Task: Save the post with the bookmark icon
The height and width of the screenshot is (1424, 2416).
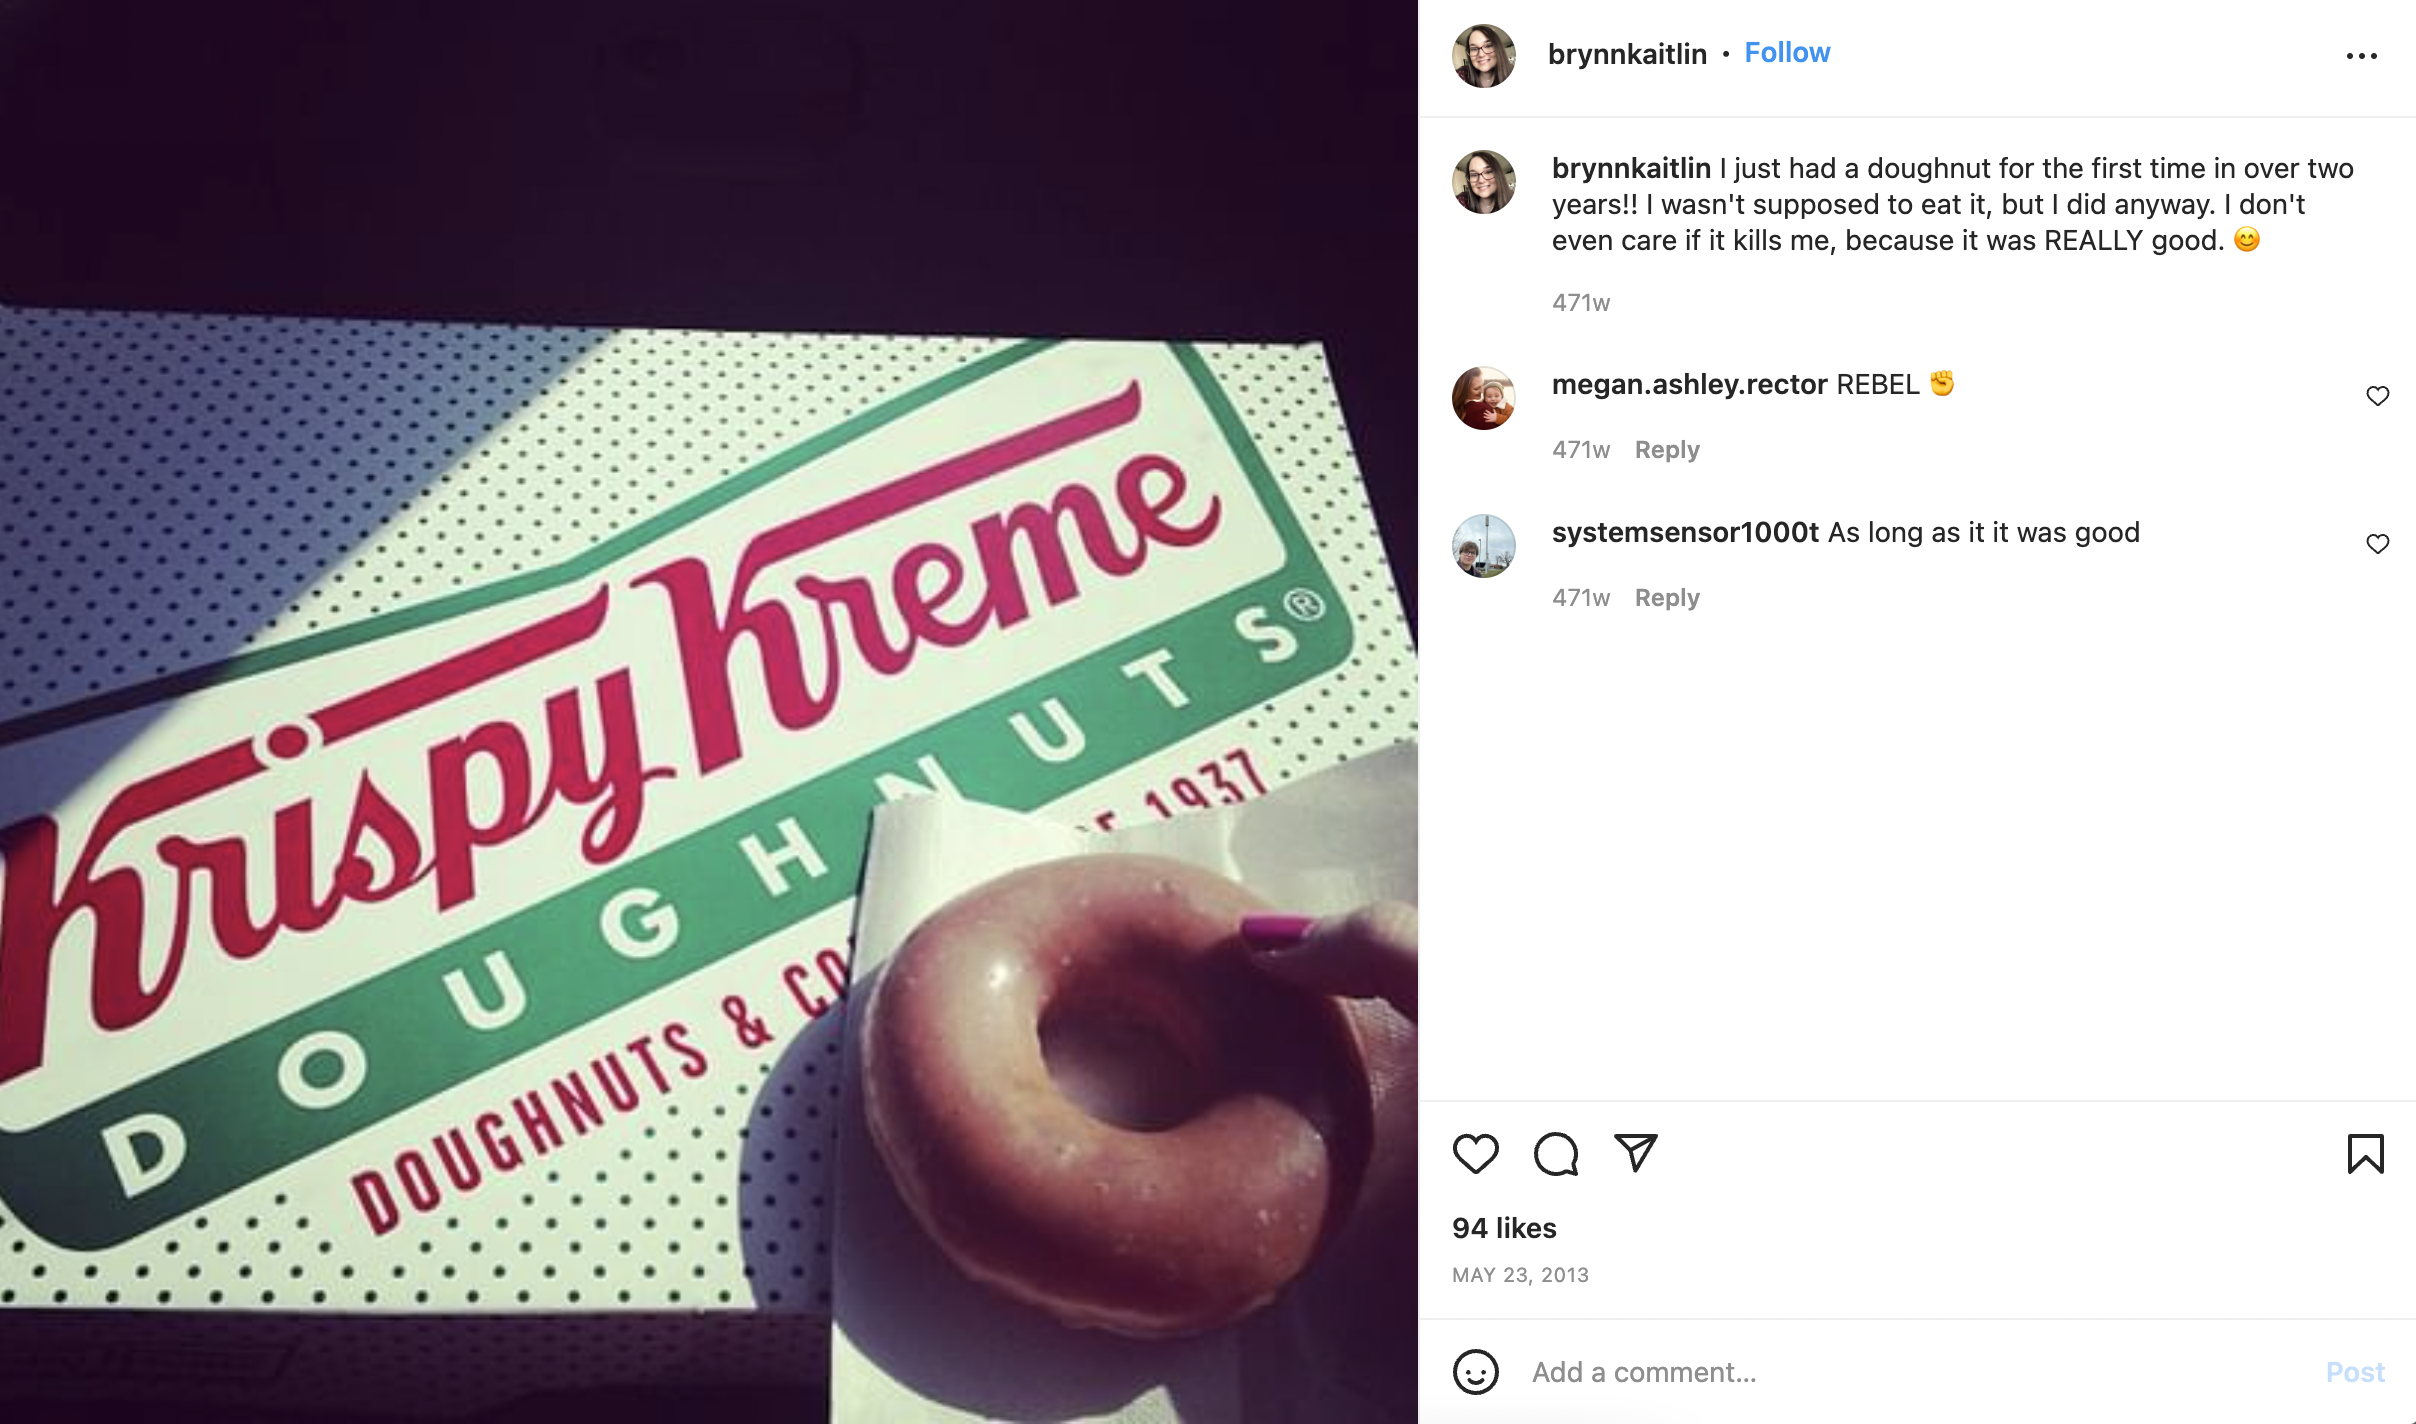Action: pyautogui.click(x=2365, y=1154)
